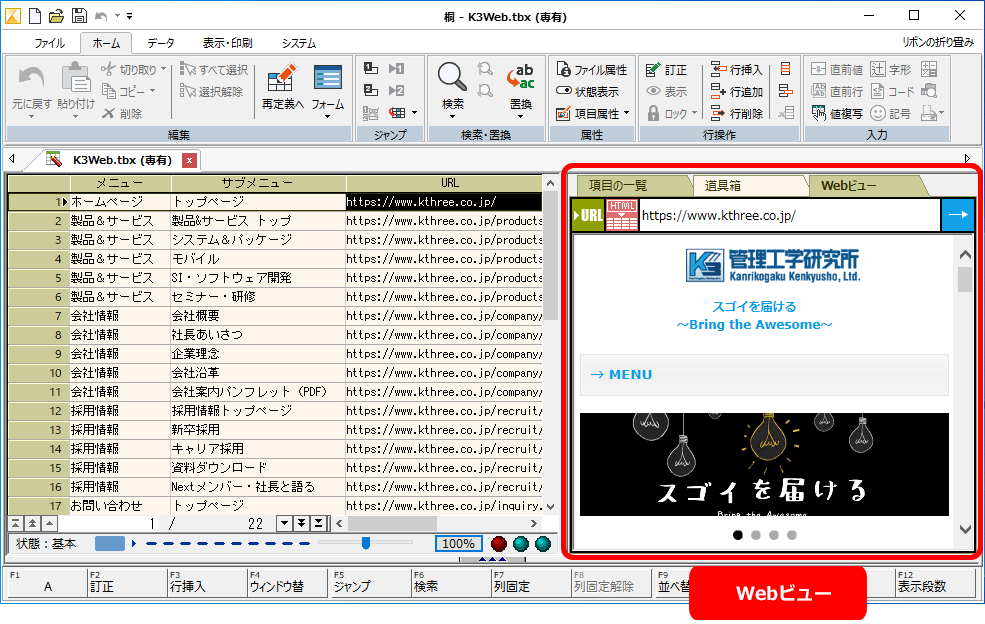Image resolution: width=985 pixels, height=624 pixels.
Task: Expand リボンの折り畳み ribbon collapse option
Action: (937, 43)
